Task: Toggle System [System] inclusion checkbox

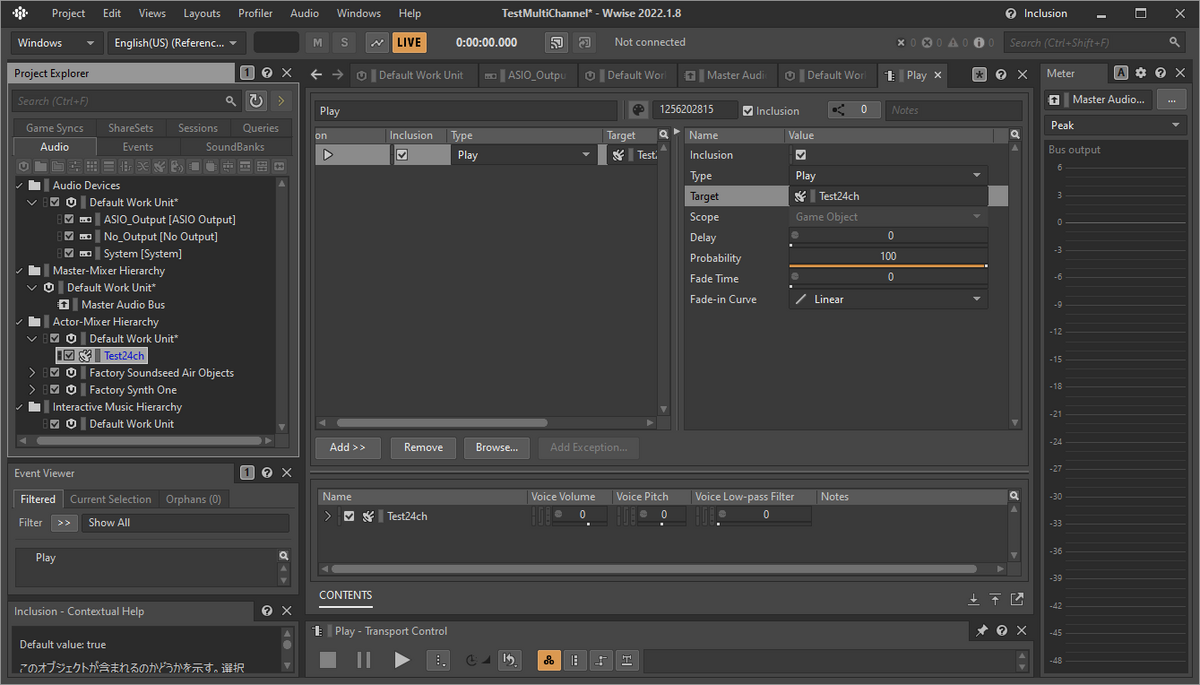Action: (69, 253)
